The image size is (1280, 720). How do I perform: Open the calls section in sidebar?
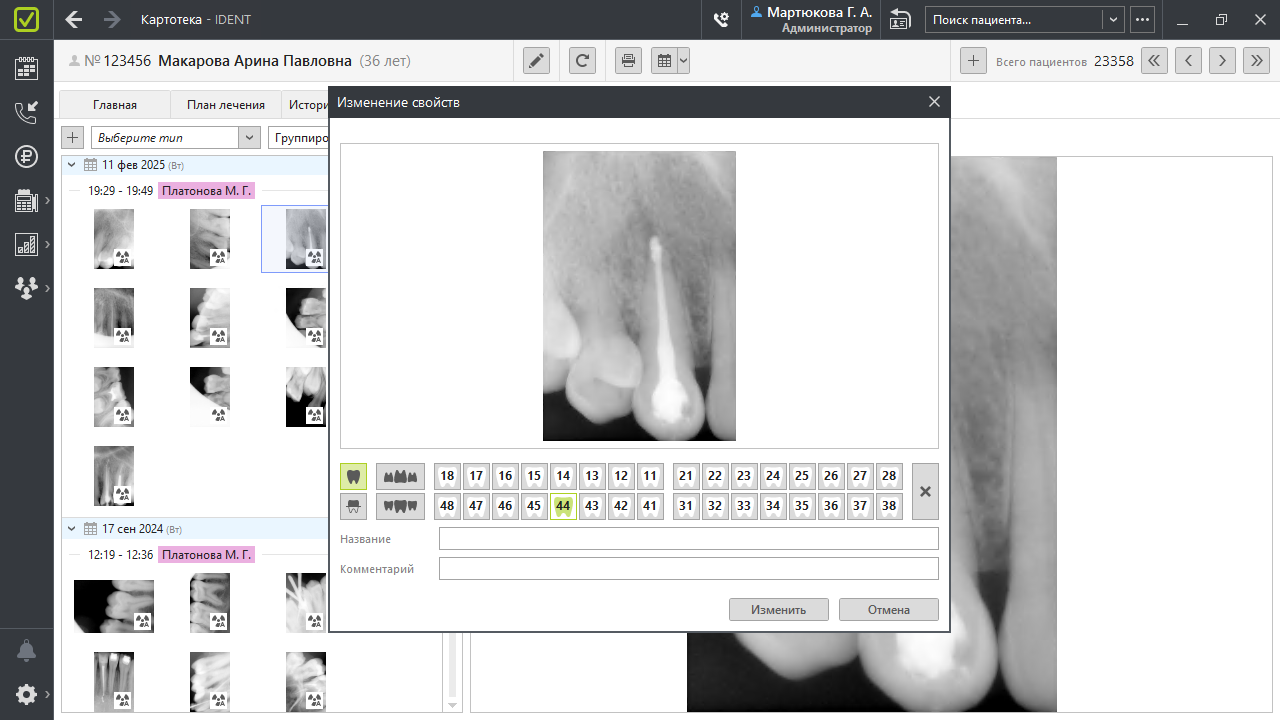[26, 112]
